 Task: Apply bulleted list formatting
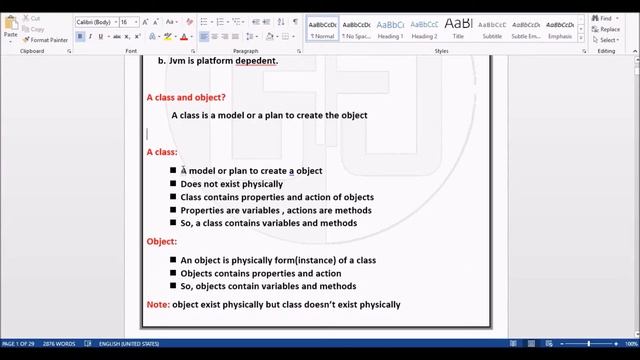tap(204, 22)
